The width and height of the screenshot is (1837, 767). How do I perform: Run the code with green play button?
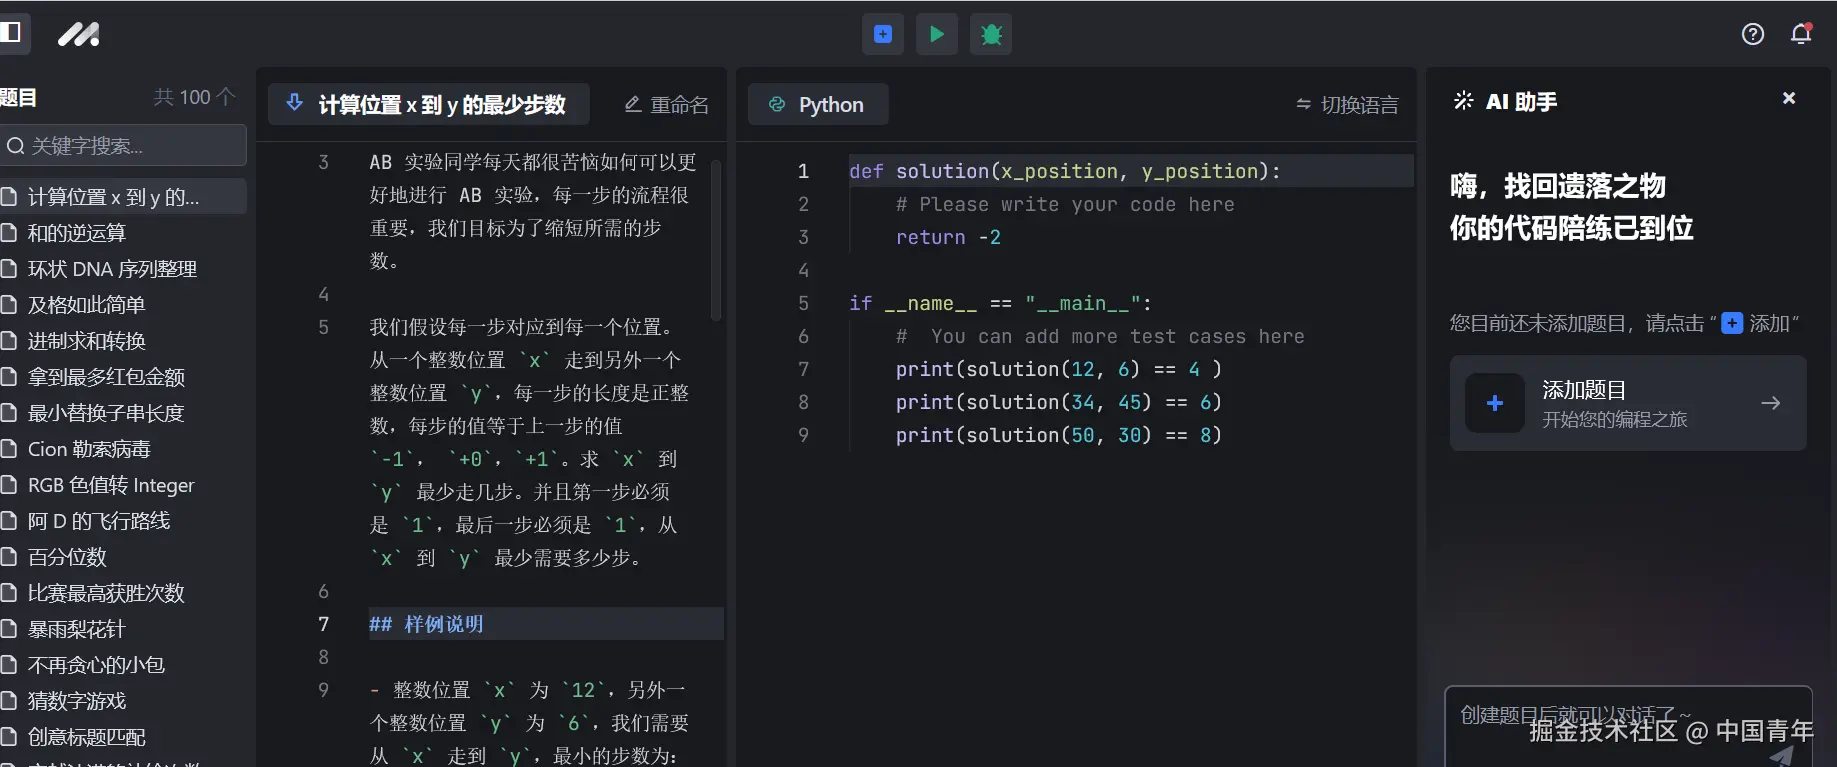pyautogui.click(x=937, y=34)
